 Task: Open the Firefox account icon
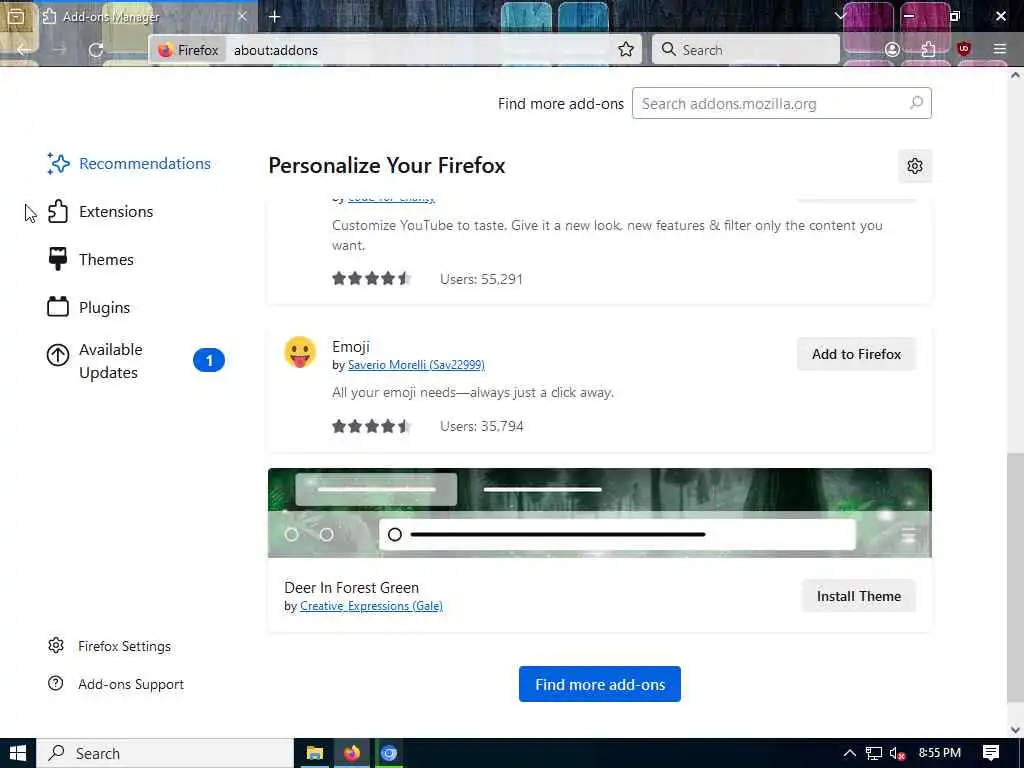click(x=892, y=50)
